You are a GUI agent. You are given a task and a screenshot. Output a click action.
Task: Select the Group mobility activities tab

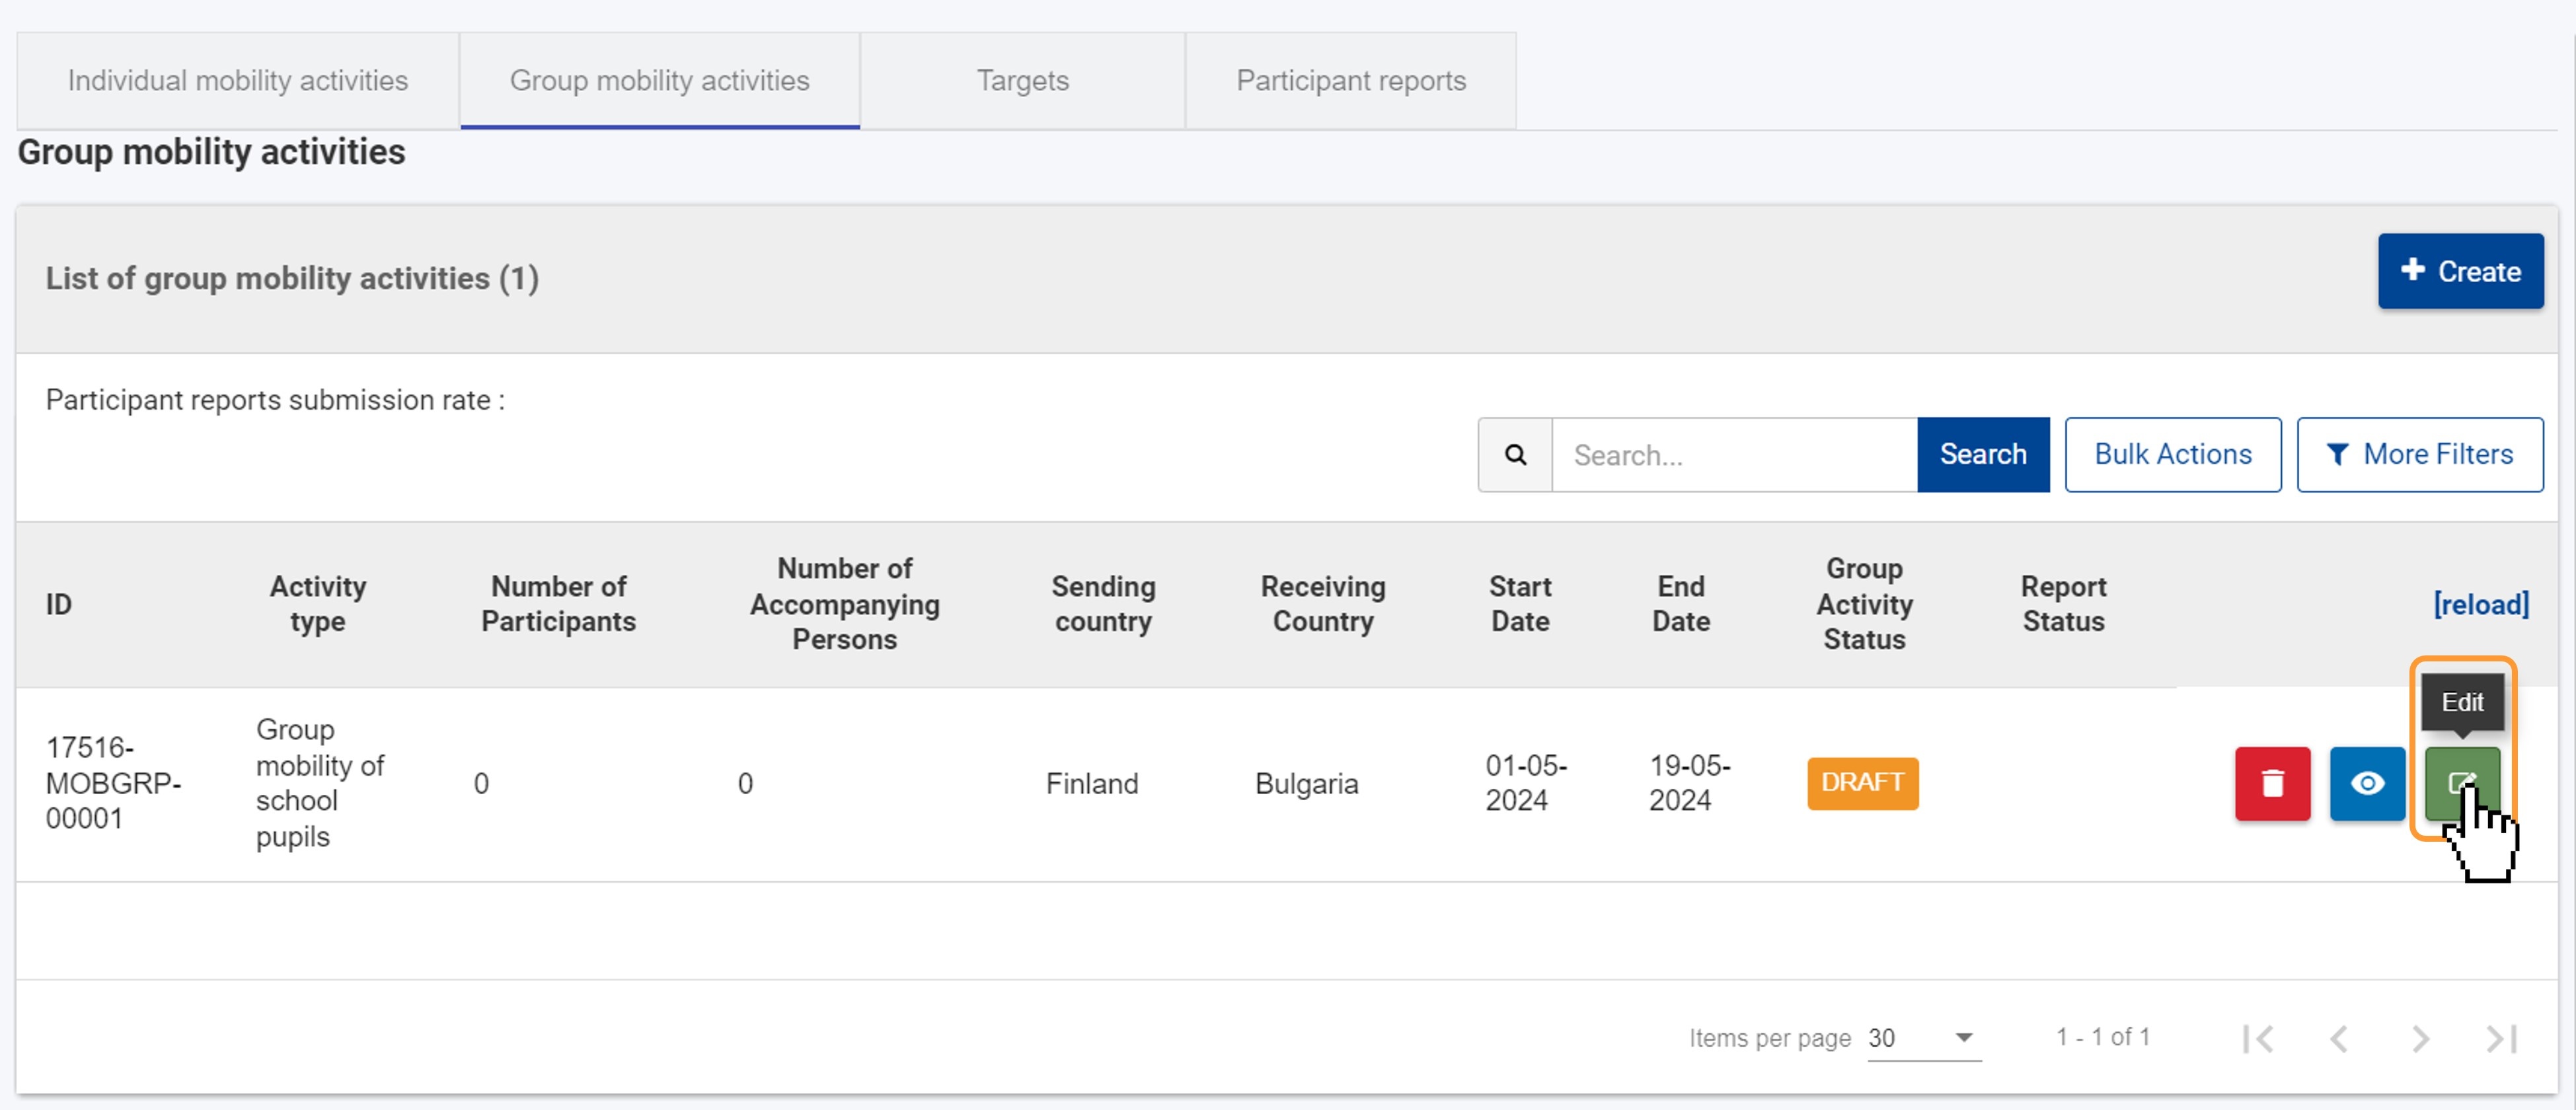tap(659, 80)
